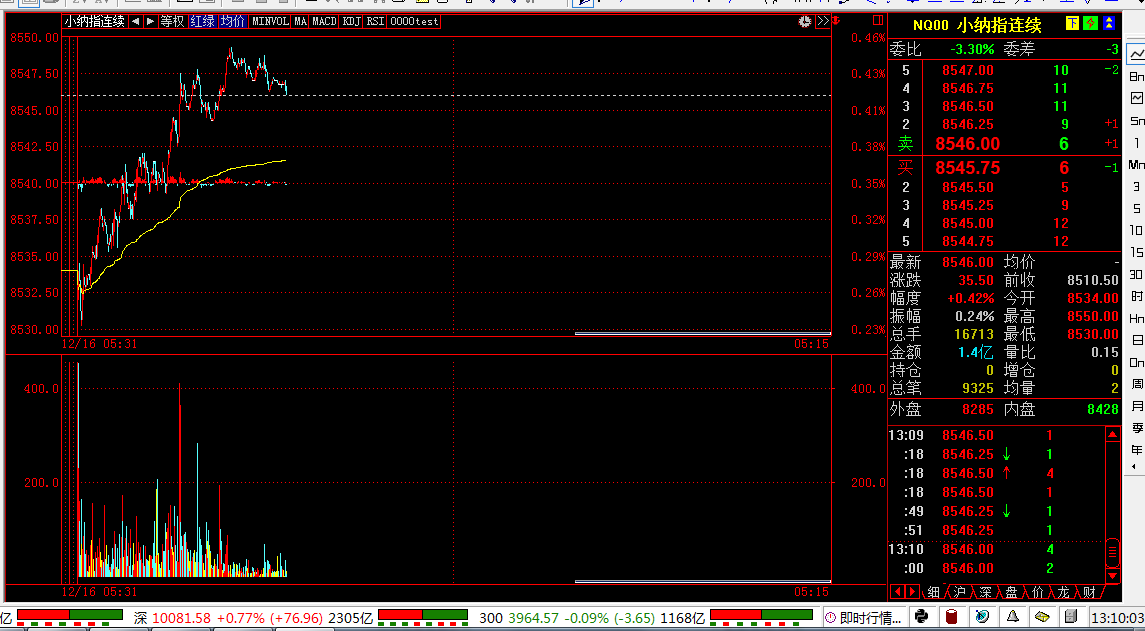Switch to the 深 tab
The height and width of the screenshot is (631, 1145).
986,592
